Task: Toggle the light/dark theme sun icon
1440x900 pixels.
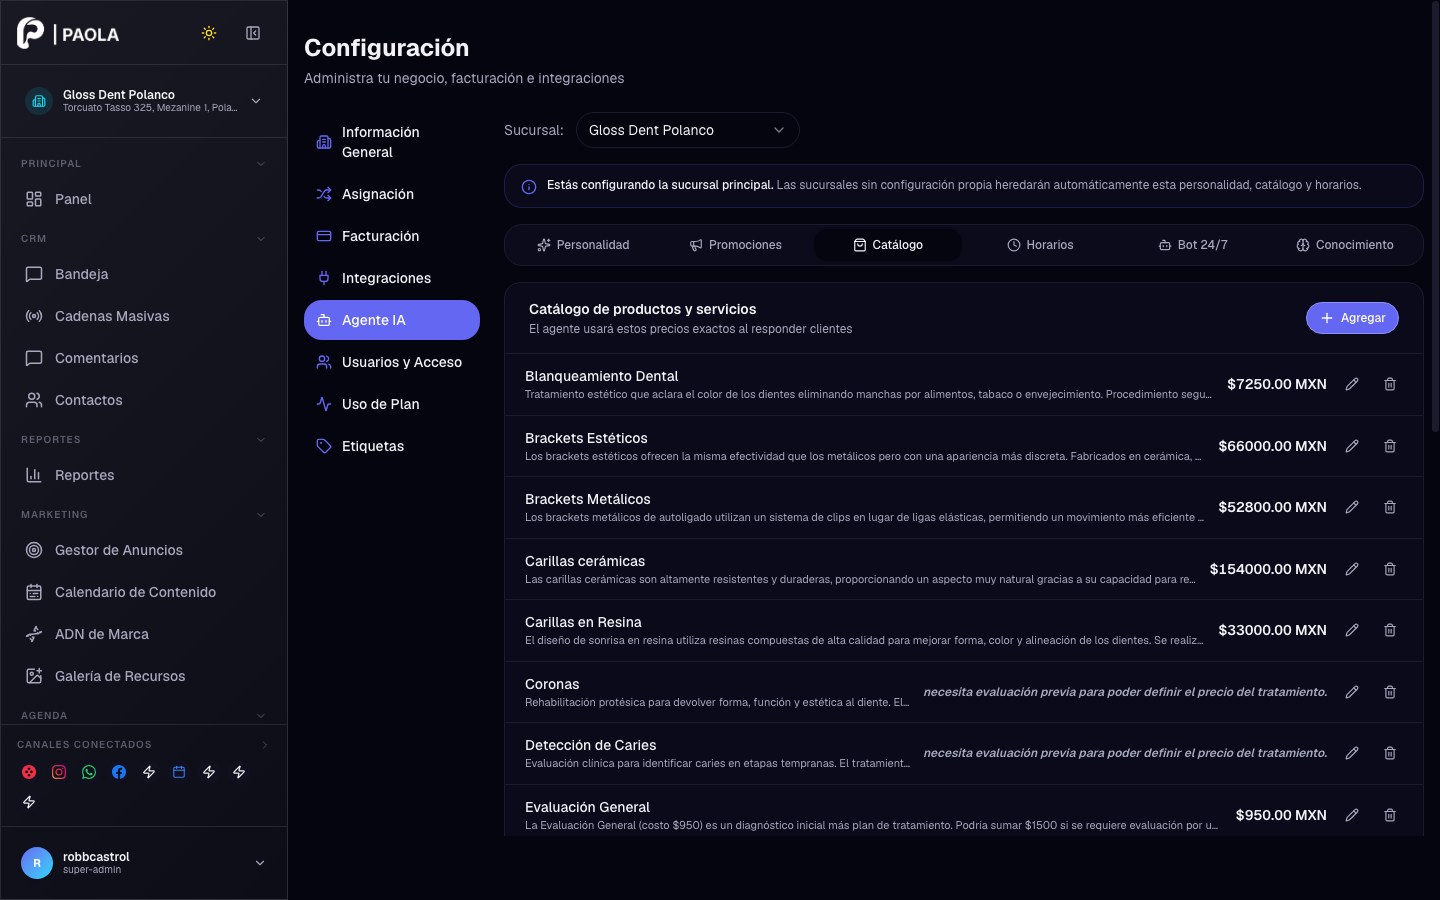Action: point(209,33)
